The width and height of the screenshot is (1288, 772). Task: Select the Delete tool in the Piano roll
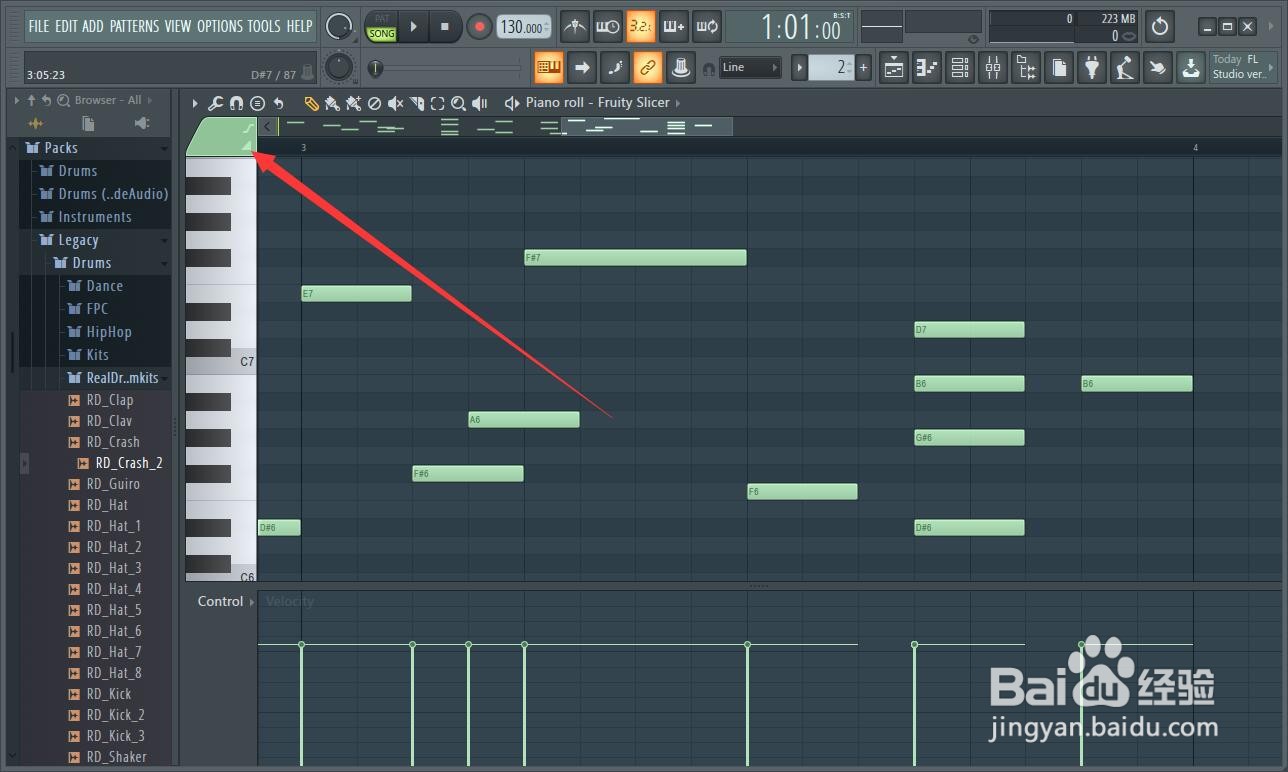coord(373,103)
